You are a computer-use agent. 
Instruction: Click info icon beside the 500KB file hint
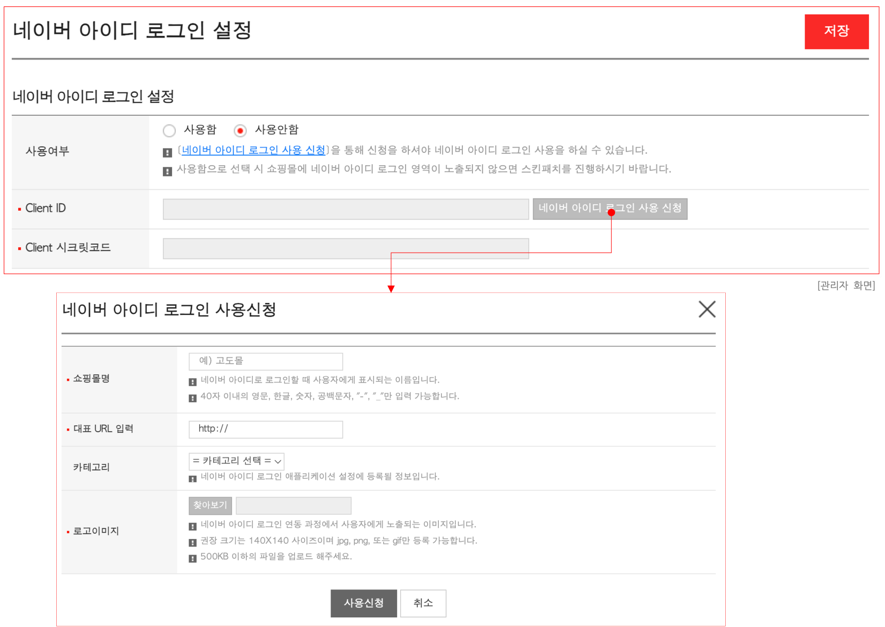193,558
